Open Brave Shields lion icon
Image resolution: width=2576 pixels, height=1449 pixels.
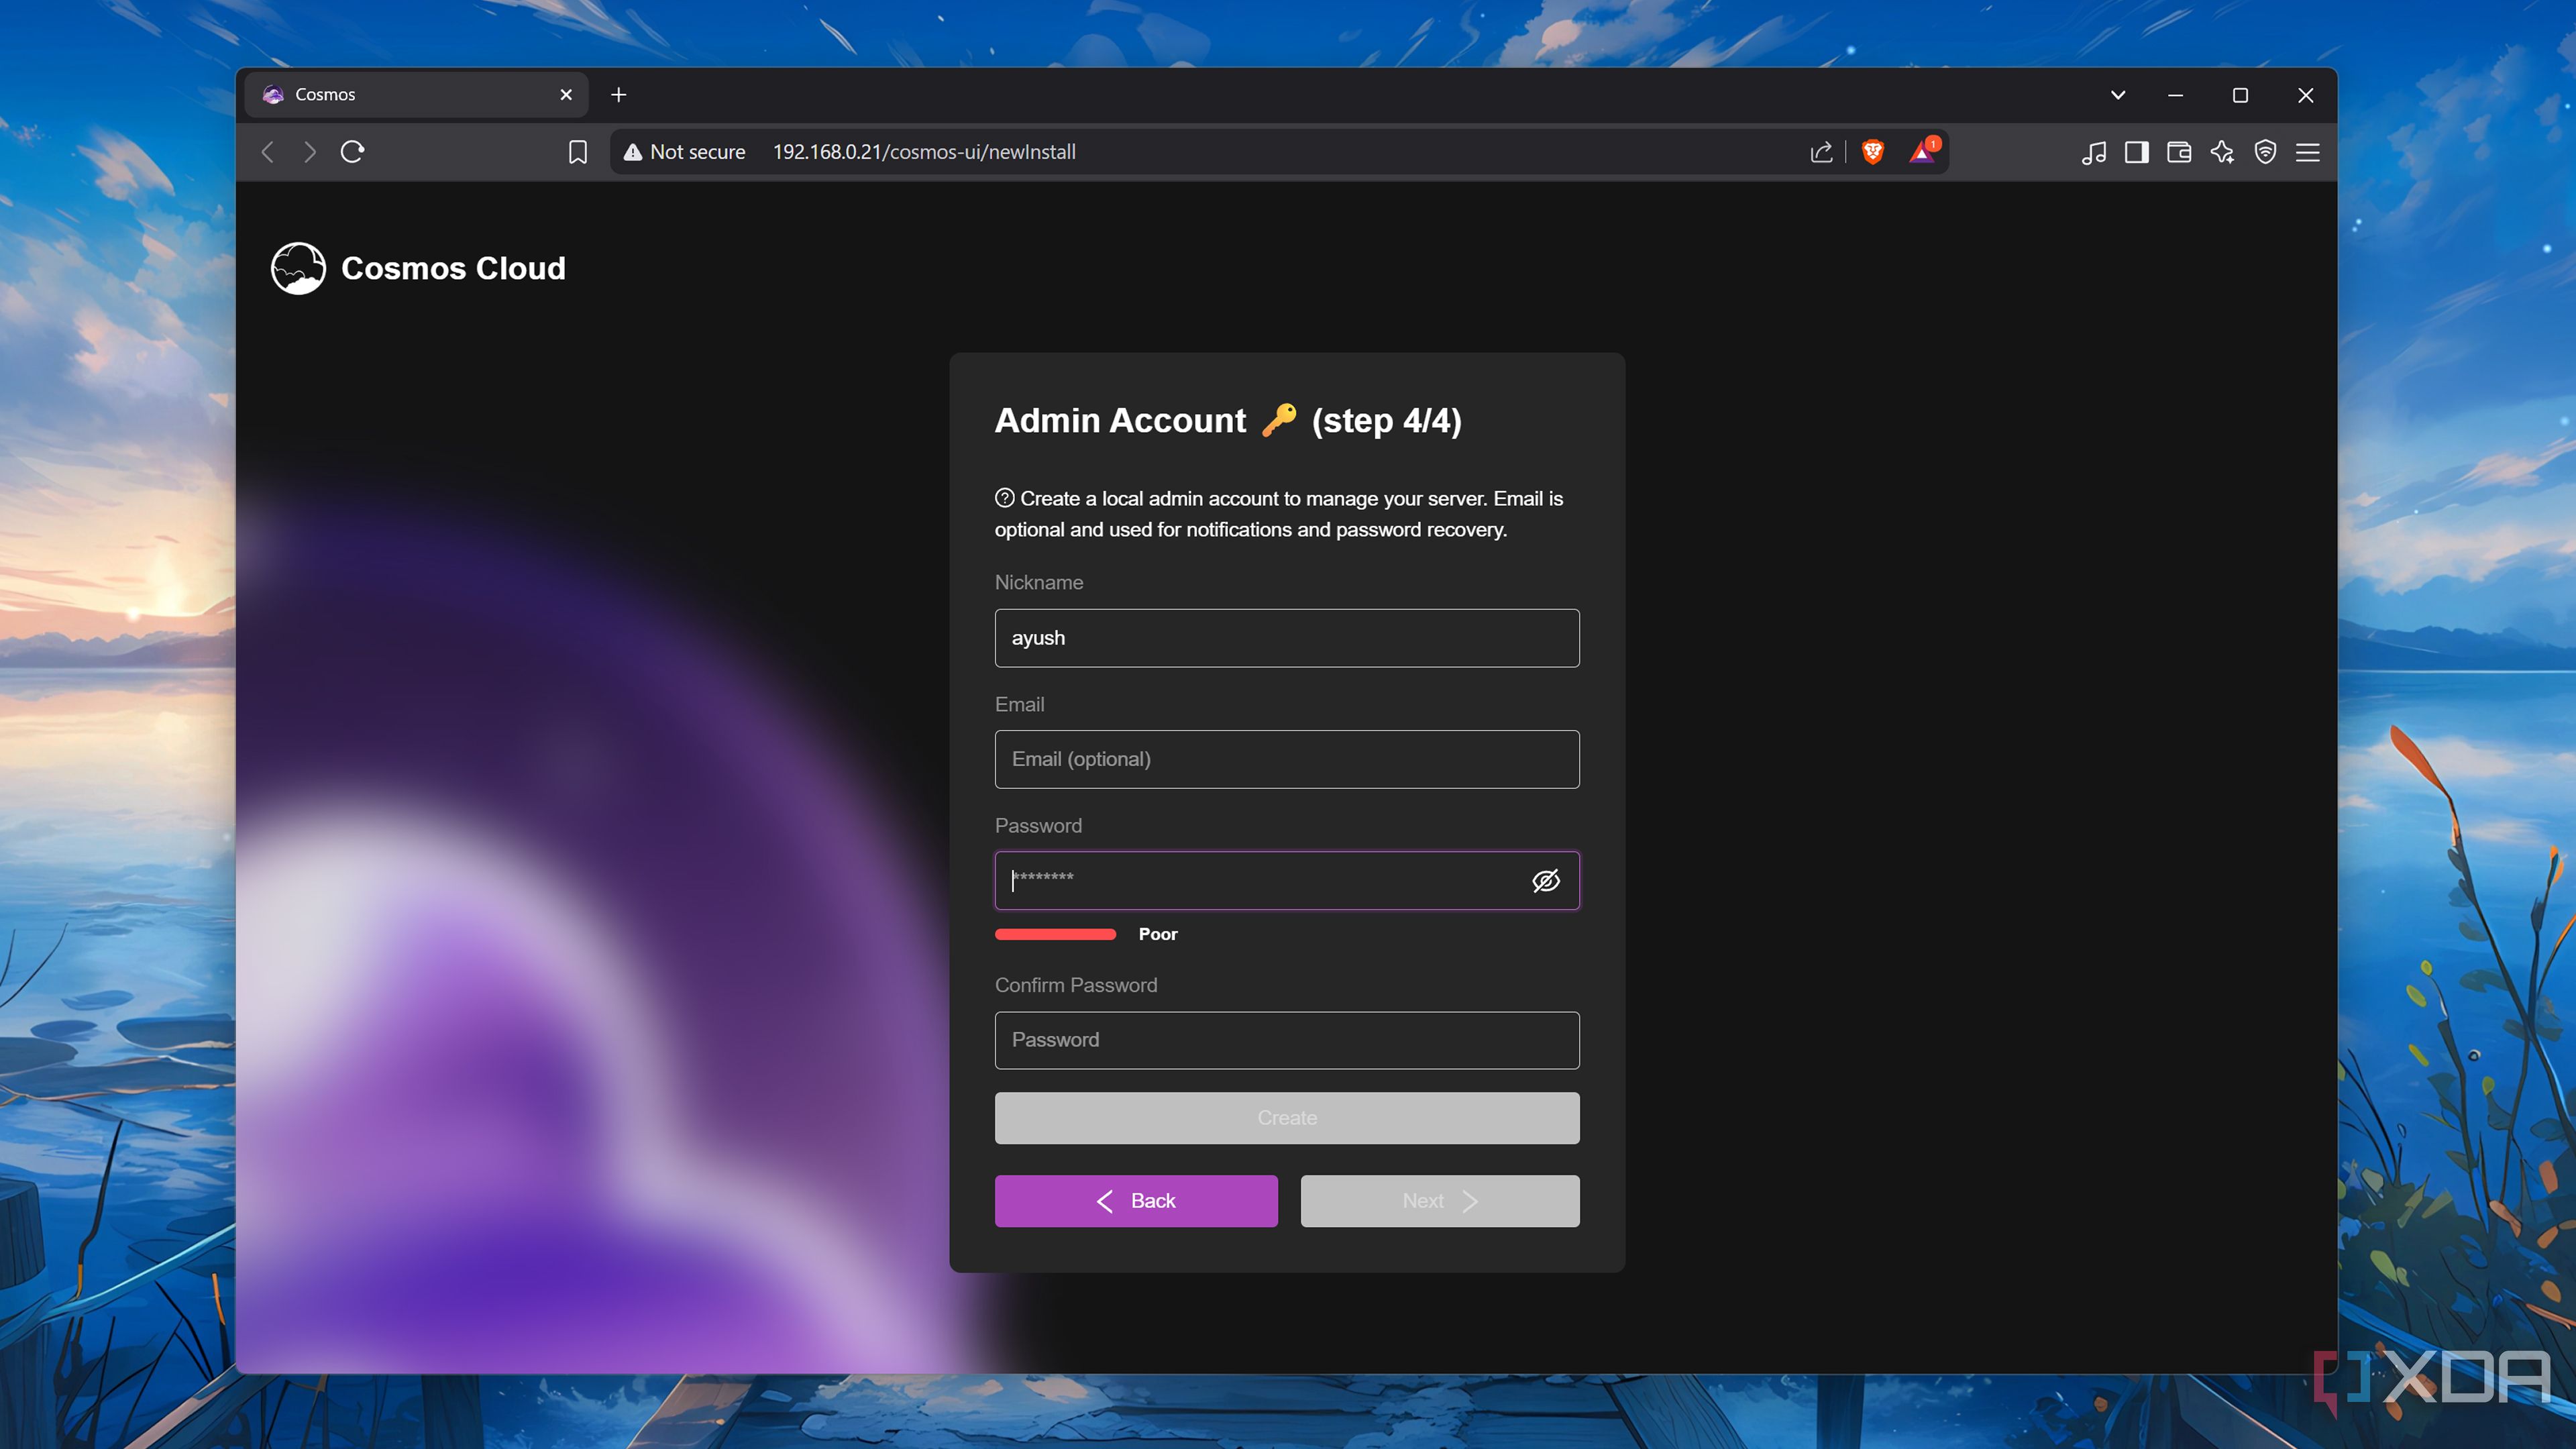[1873, 152]
